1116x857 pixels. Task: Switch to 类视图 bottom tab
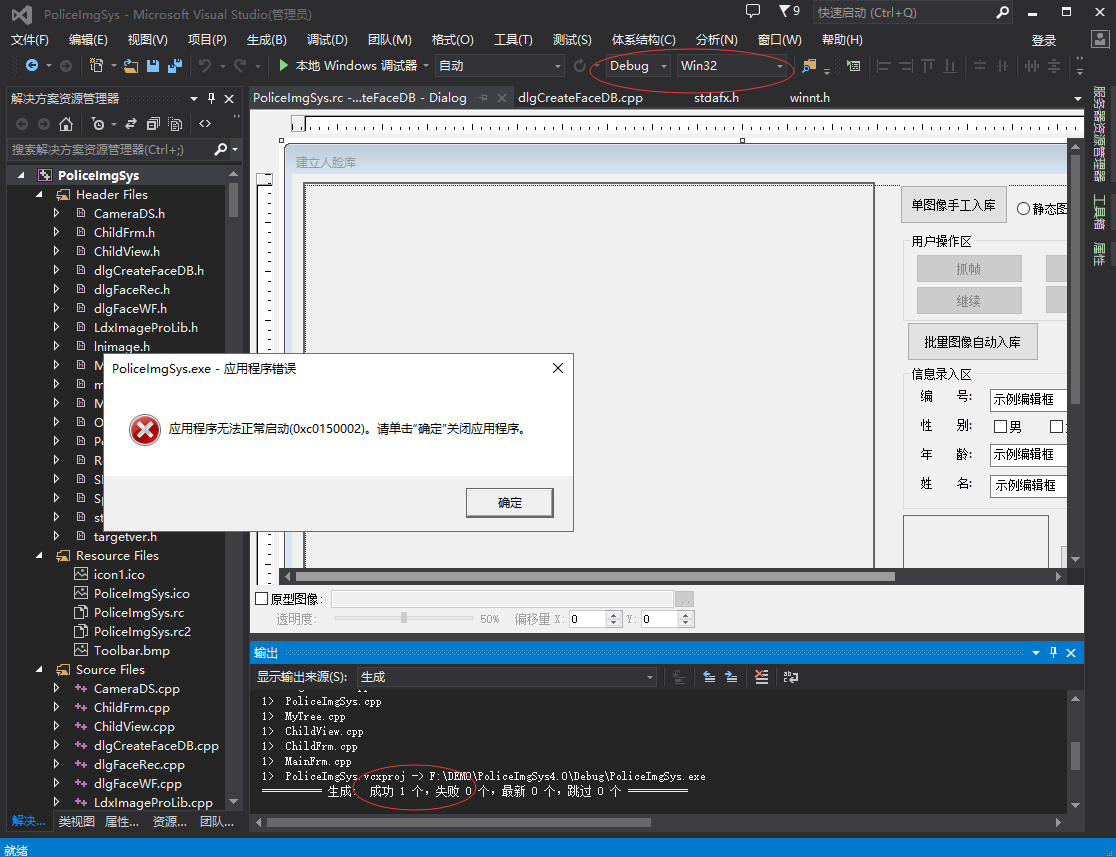pos(76,821)
